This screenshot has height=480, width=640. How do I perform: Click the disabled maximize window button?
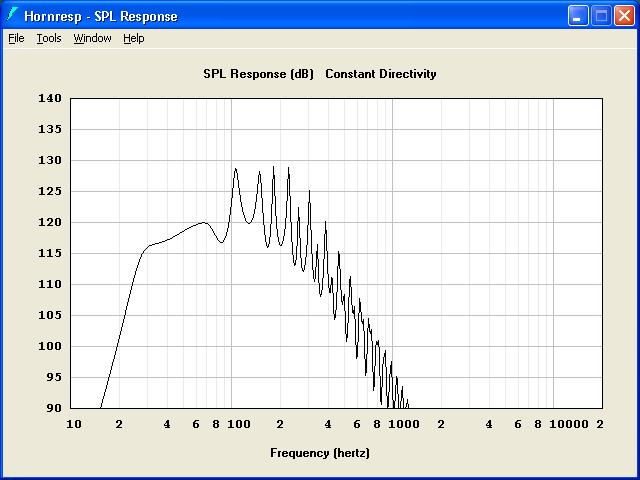pyautogui.click(x=601, y=16)
